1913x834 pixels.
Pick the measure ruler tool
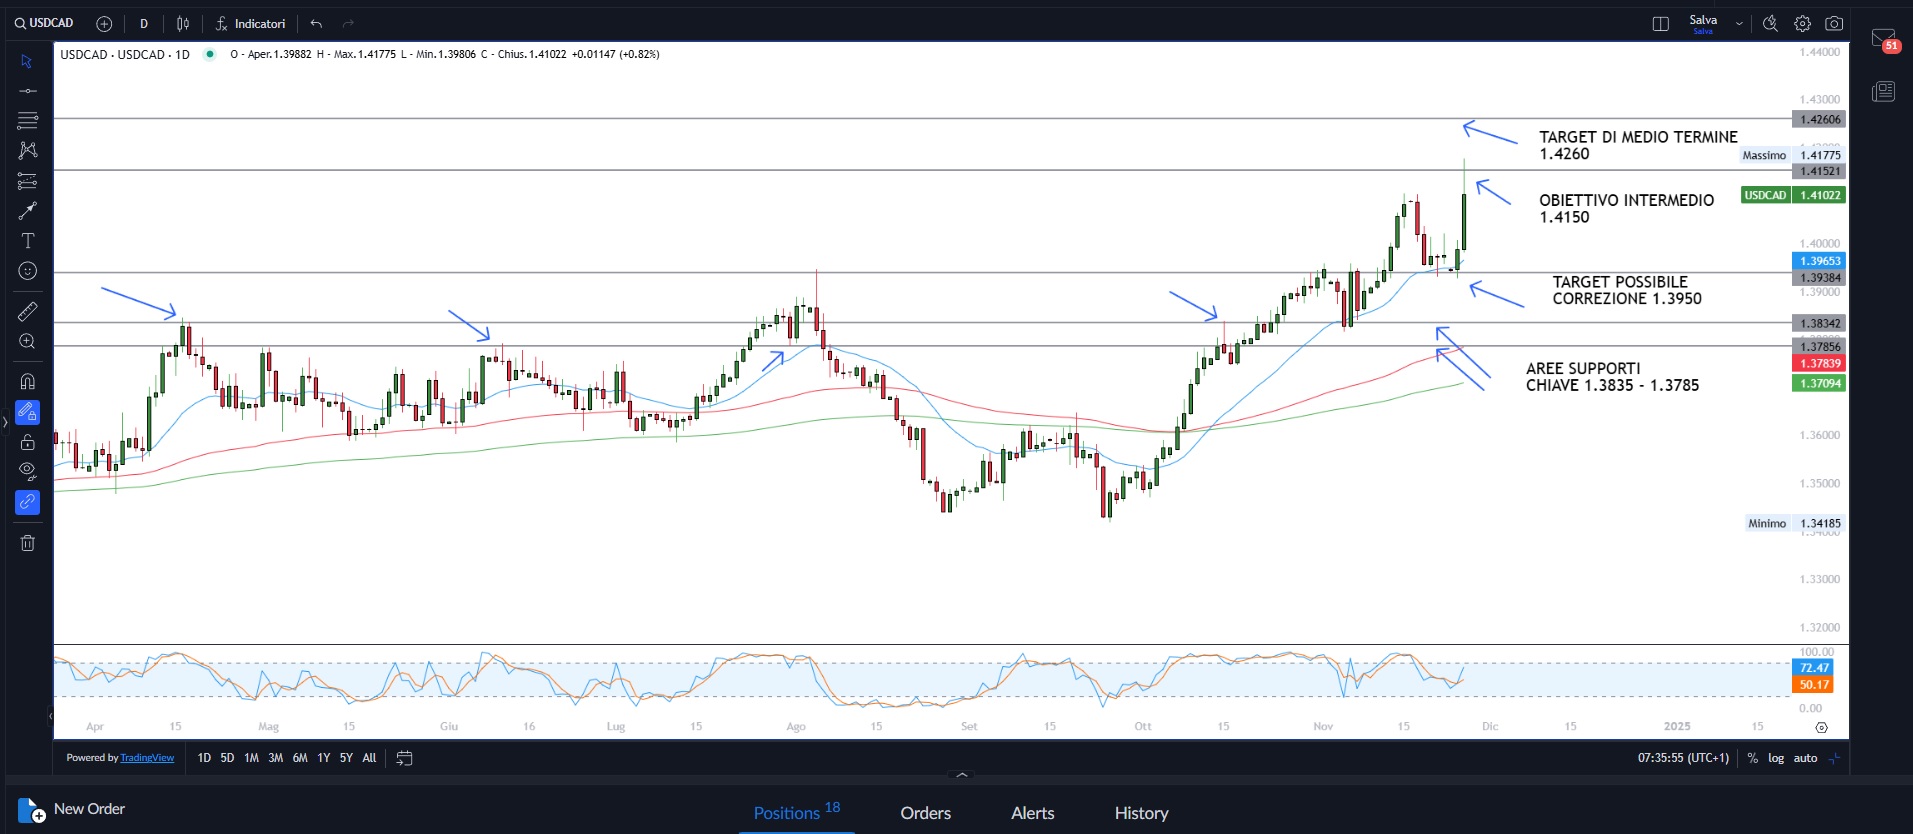tap(27, 312)
